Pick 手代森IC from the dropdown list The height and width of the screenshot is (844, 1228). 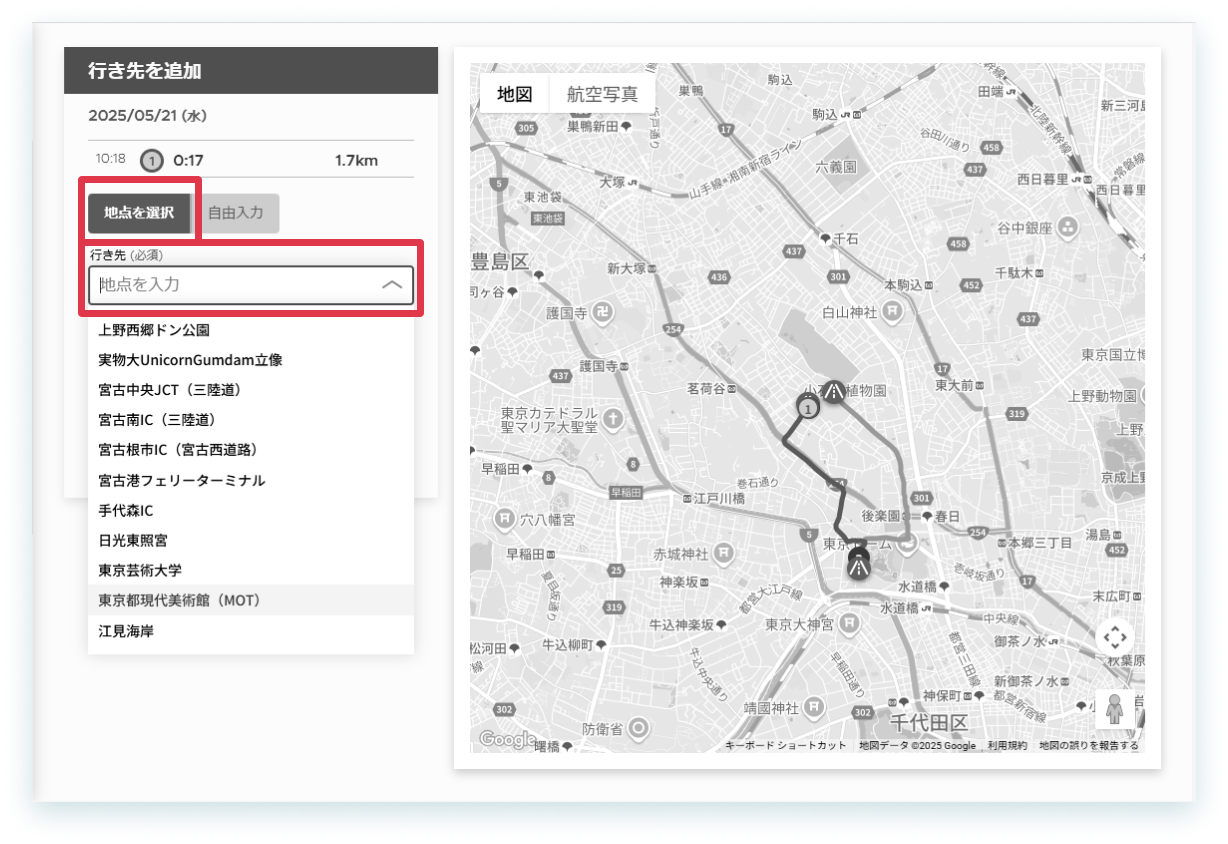point(251,510)
